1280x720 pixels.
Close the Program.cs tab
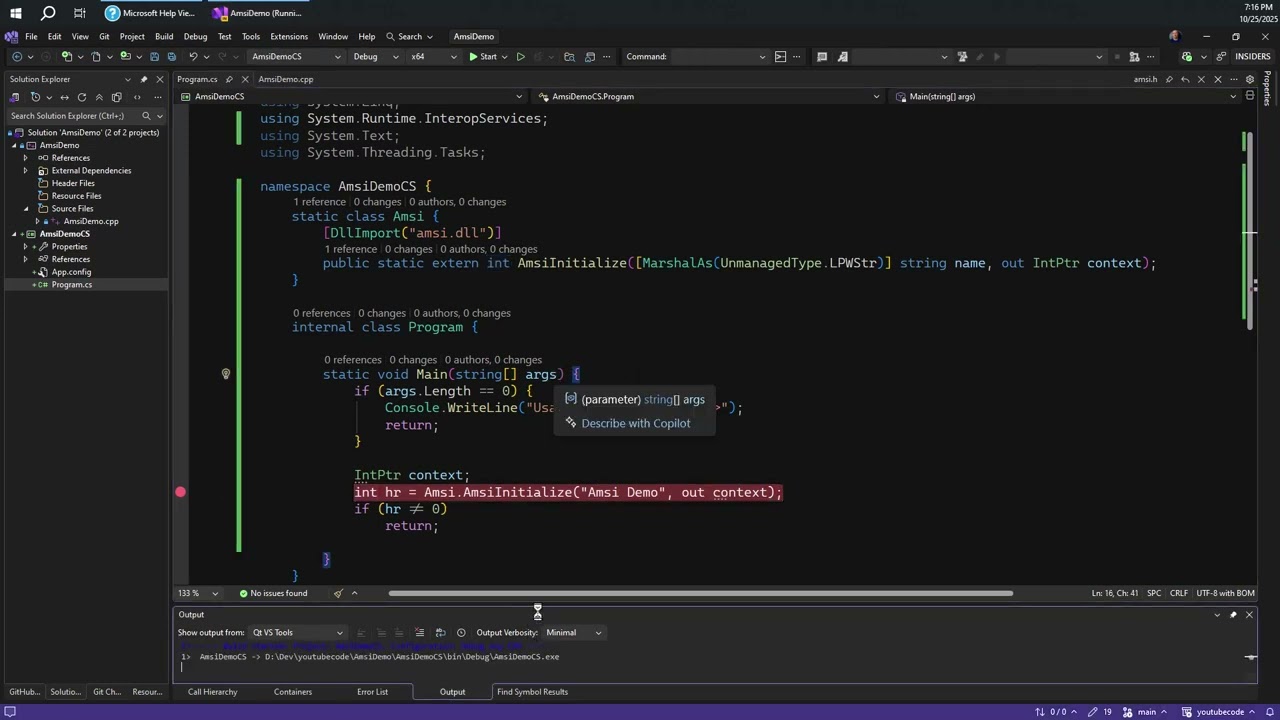[x=245, y=79]
